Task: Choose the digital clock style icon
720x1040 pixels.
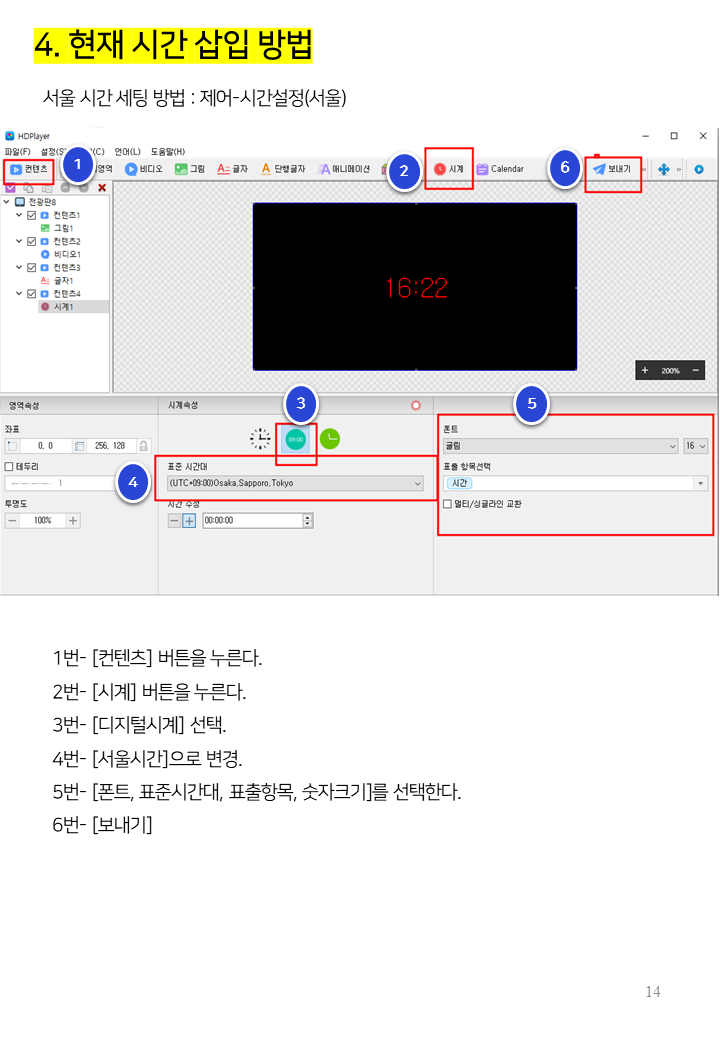Action: click(x=296, y=439)
